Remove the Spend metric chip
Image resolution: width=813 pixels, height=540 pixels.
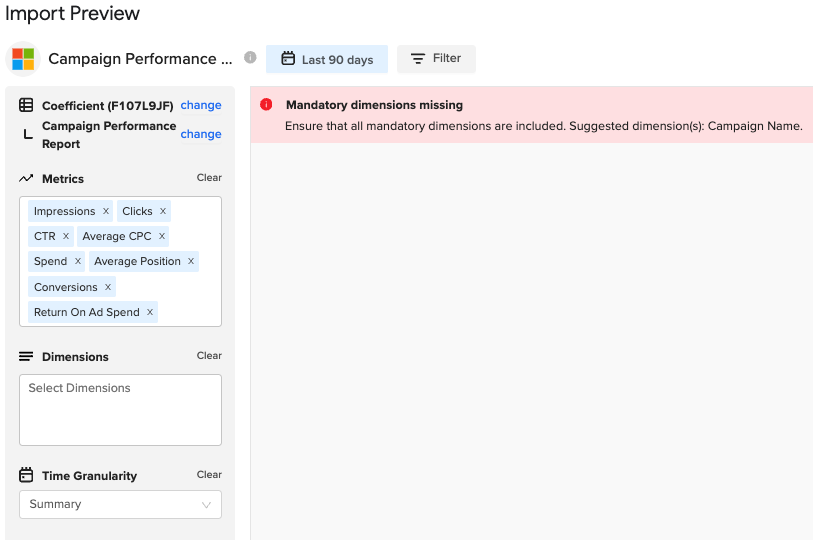[x=78, y=261]
